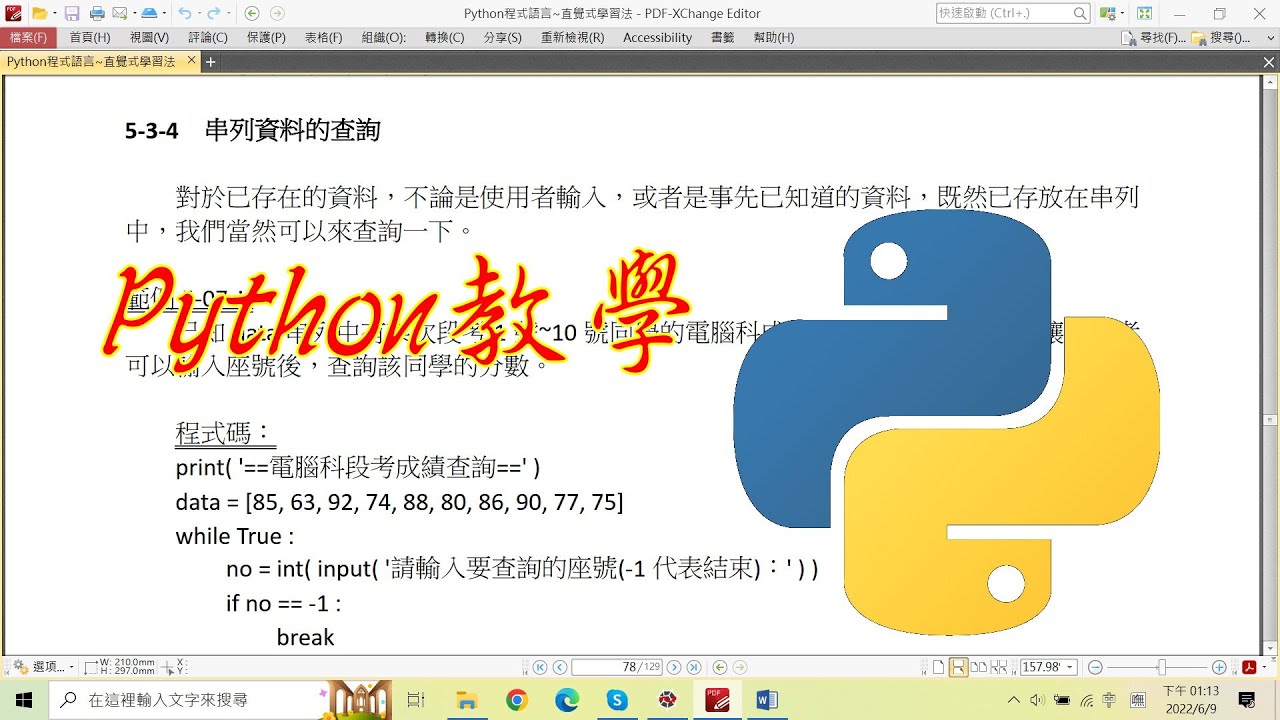Go to the next page
The image size is (1280, 720).
tap(674, 667)
